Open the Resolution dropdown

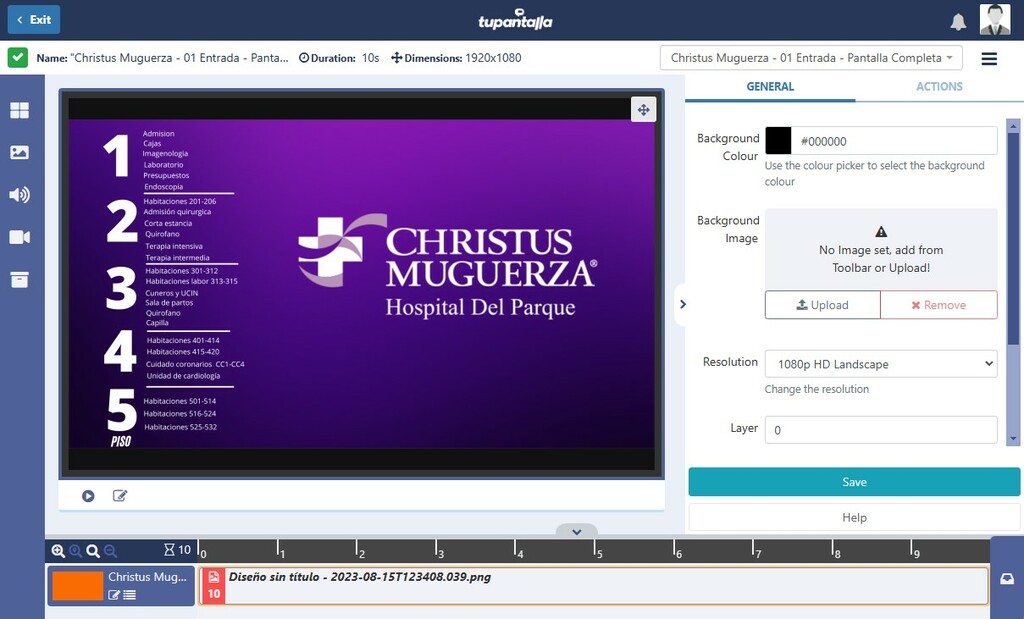880,364
